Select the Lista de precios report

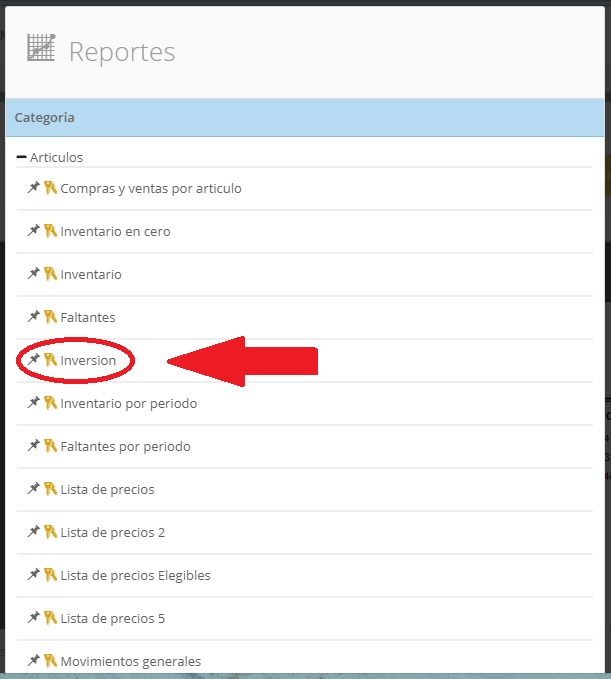(107, 489)
